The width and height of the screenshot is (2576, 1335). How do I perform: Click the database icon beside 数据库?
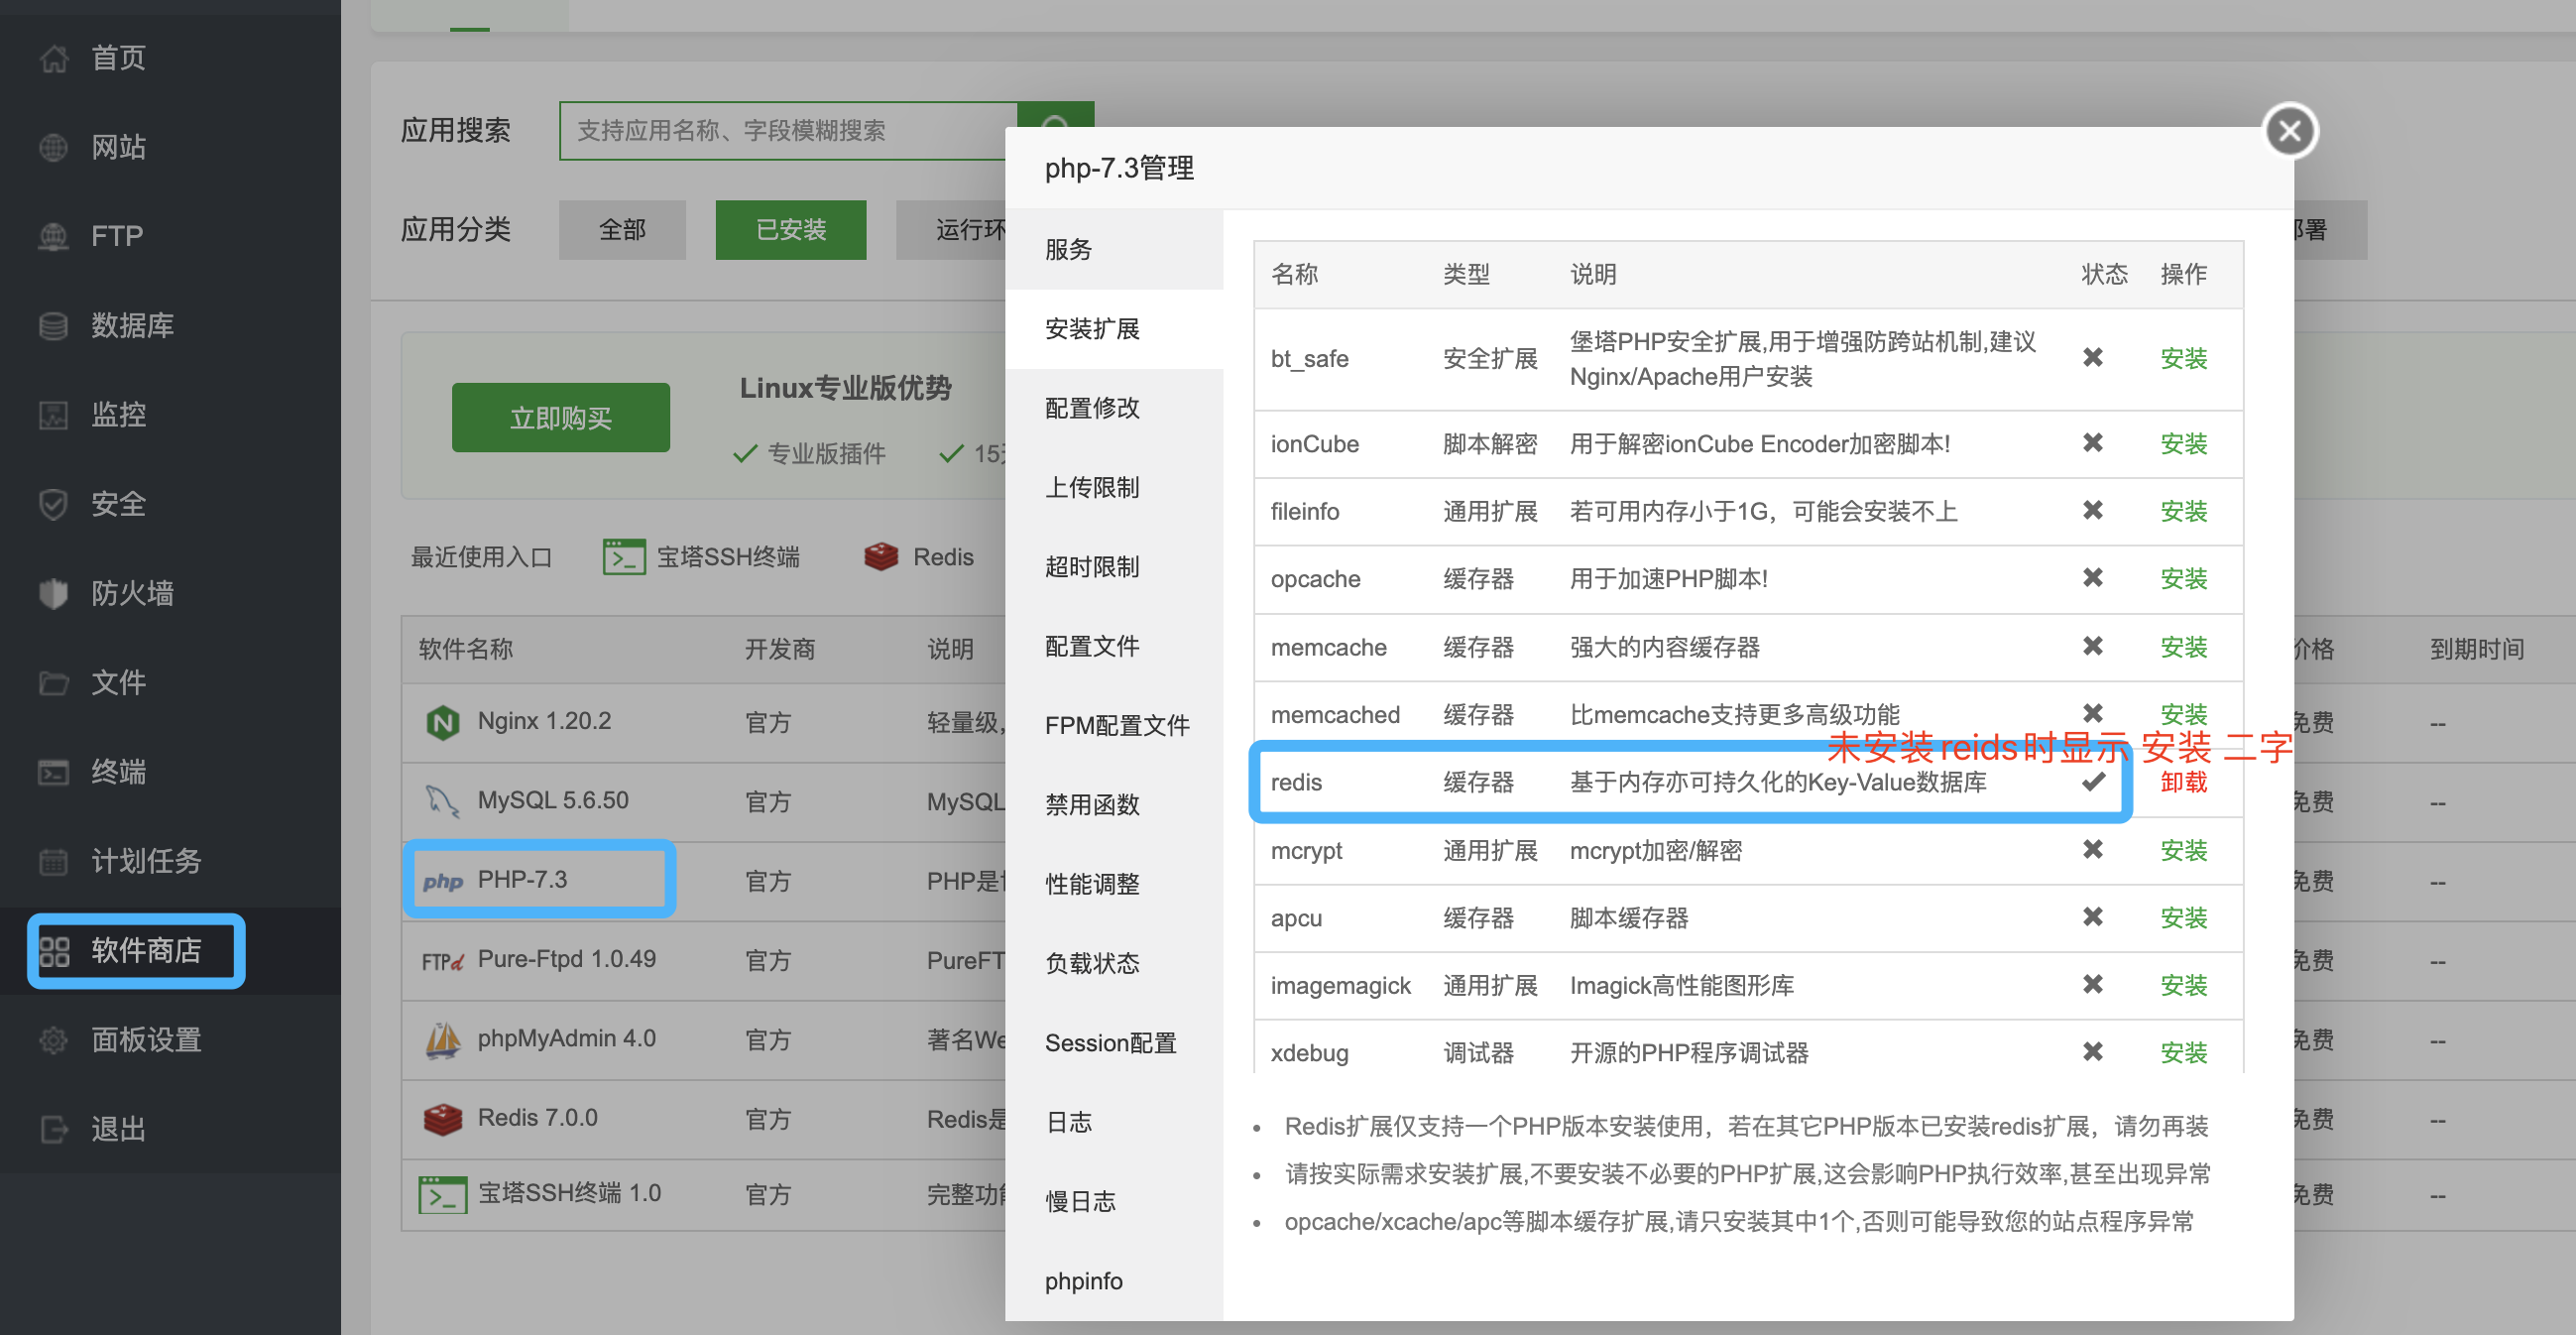(54, 326)
